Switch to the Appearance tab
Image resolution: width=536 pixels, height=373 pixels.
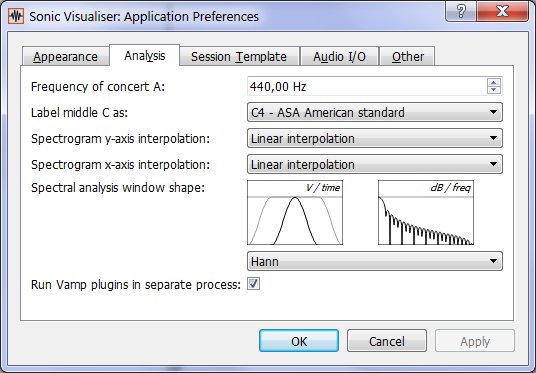pos(66,56)
